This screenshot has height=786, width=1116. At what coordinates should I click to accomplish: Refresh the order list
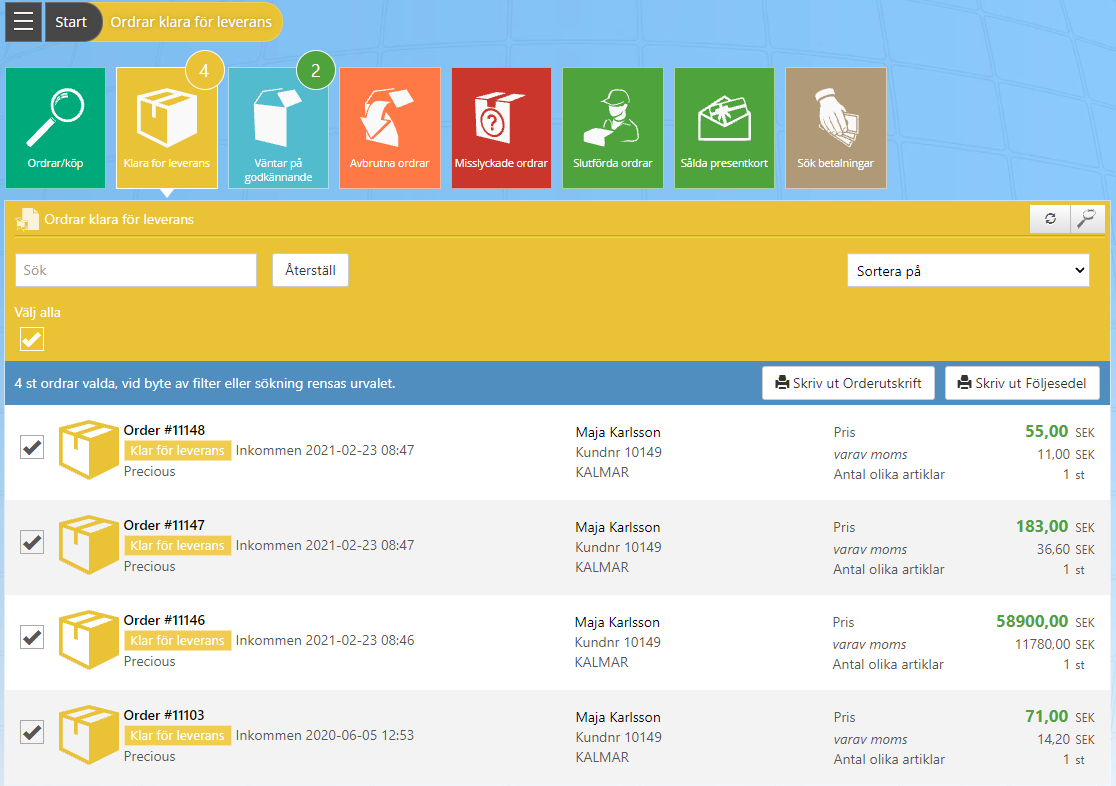(x=1050, y=219)
